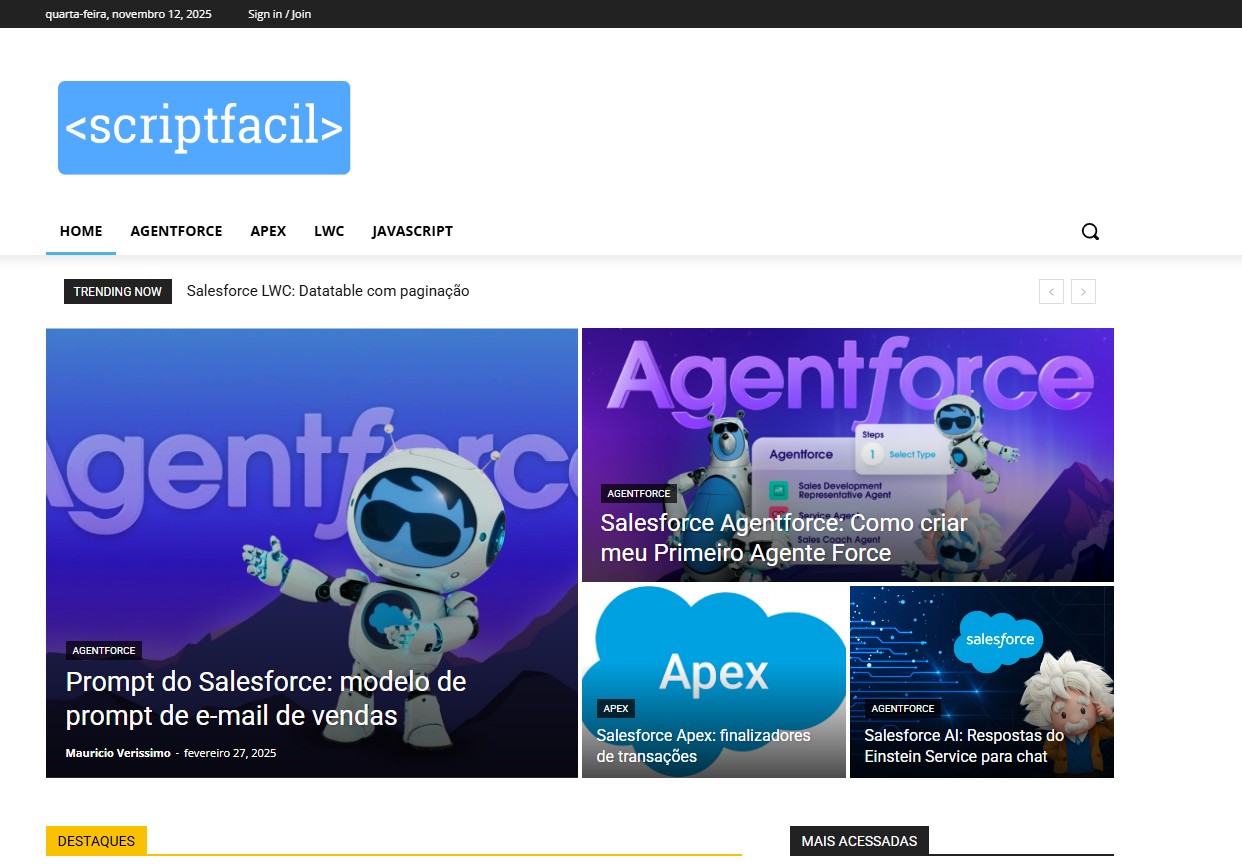Viewport: 1242px width, 866px height.
Task: Show previous trending article arrow
Action: 1051,292
